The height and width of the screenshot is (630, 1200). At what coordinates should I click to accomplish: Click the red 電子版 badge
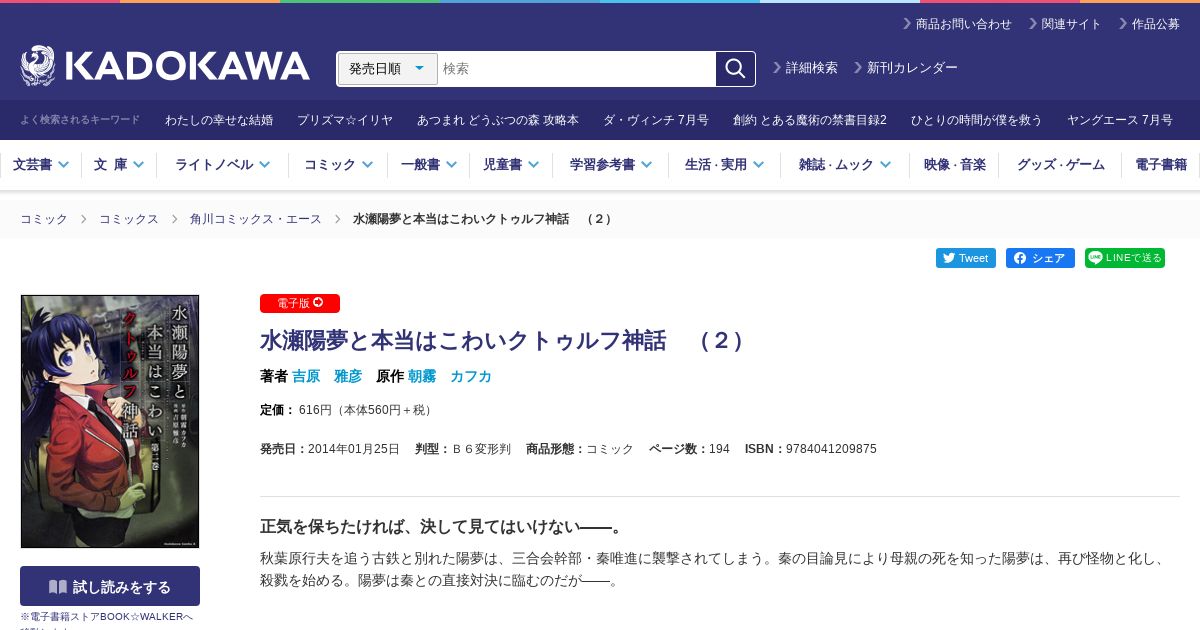300,303
